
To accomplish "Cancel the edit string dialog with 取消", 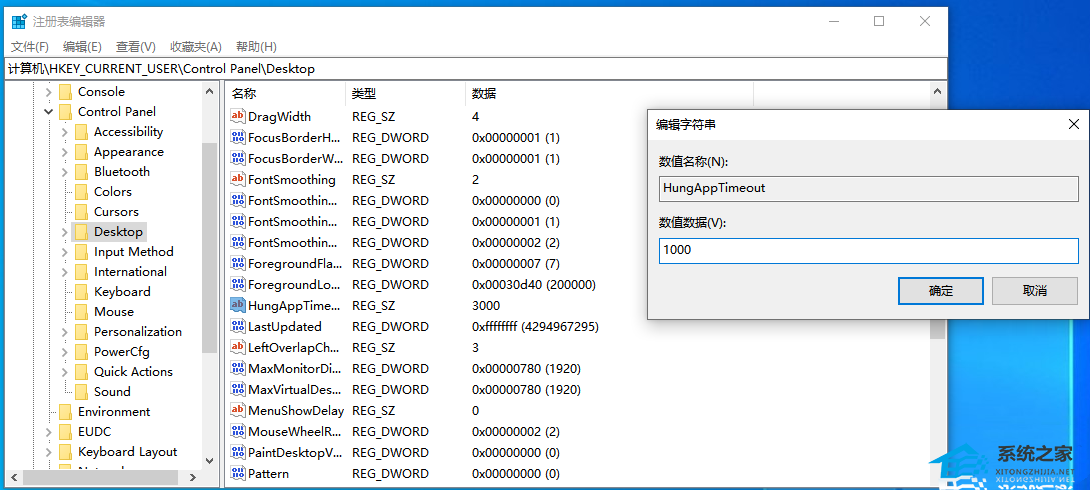I will pos(1034,291).
